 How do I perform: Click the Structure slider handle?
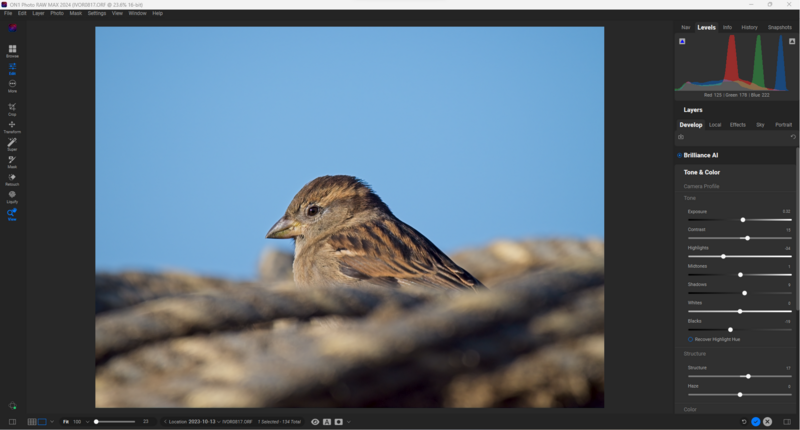click(748, 376)
